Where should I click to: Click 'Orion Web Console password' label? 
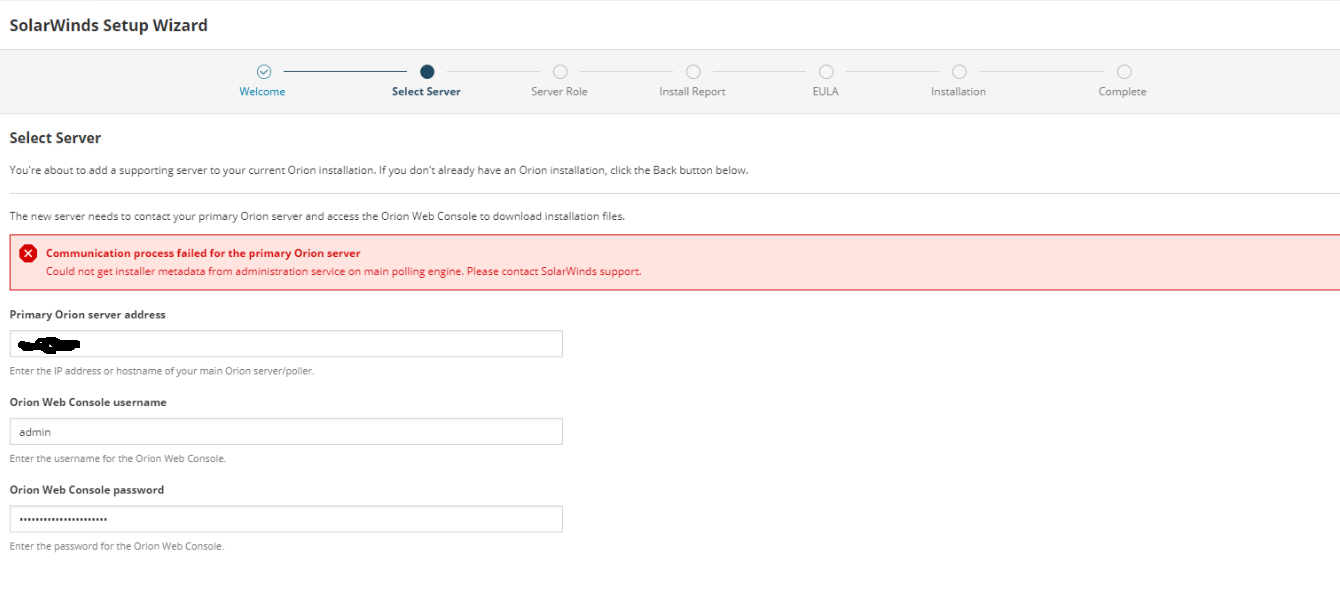87,490
